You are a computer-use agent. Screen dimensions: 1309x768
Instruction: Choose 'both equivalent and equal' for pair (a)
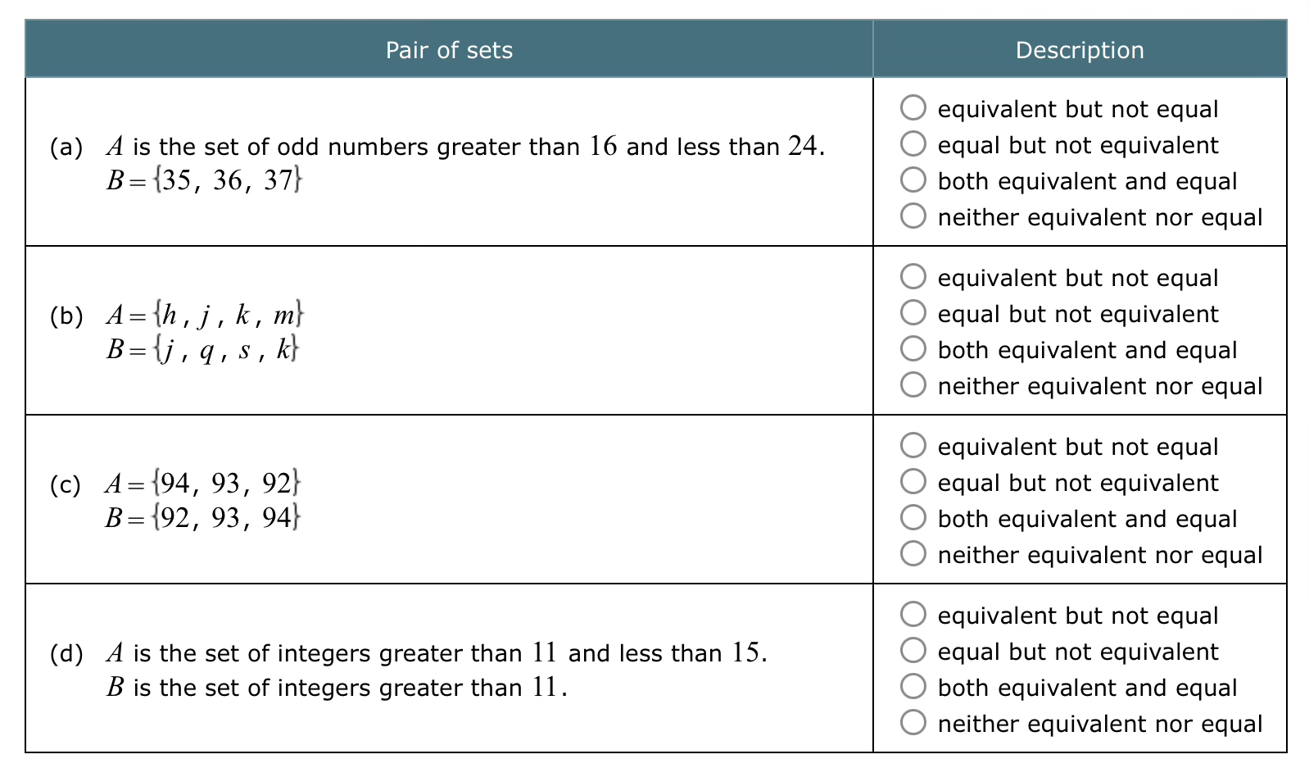913,180
